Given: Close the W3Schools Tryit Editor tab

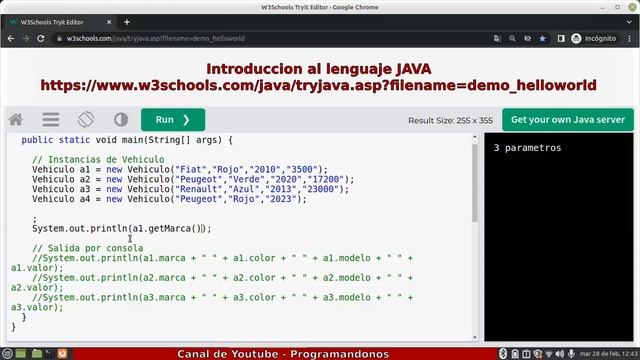Looking at the screenshot, I should coord(109,22).
